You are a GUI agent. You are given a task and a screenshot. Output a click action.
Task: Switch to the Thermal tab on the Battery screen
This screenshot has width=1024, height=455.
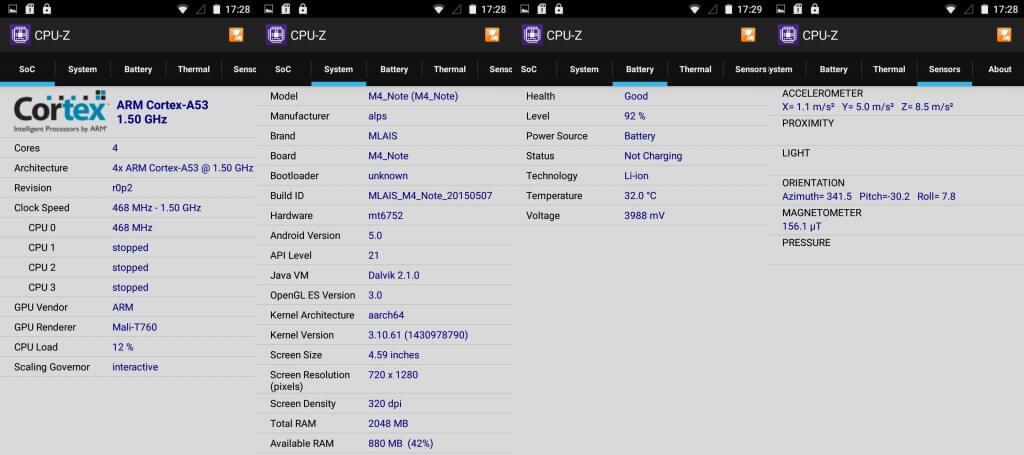point(695,69)
